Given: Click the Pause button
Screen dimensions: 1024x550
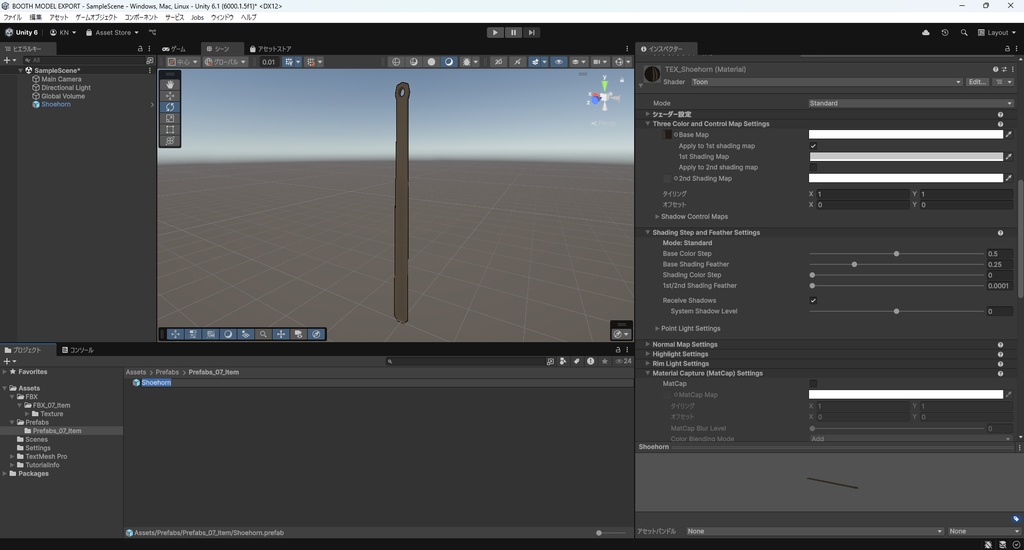Looking at the screenshot, I should (x=513, y=33).
